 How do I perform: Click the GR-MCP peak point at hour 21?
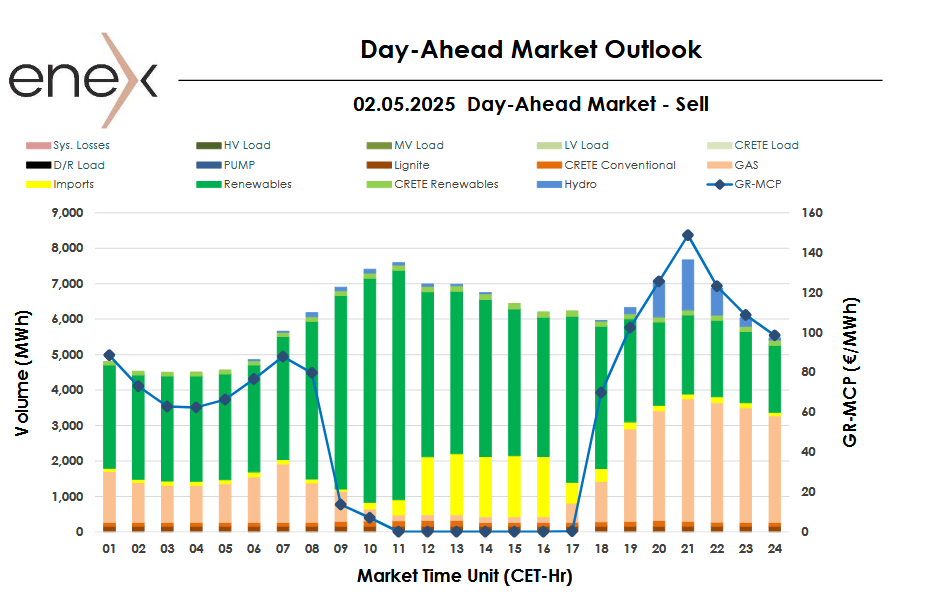(x=688, y=235)
